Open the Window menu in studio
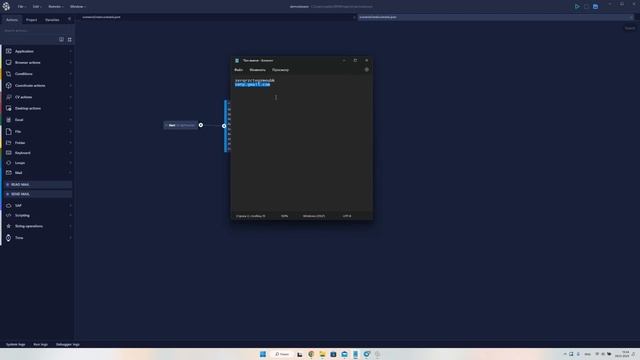Image resolution: width=640 pixels, height=360 pixels. pyautogui.click(x=77, y=7)
